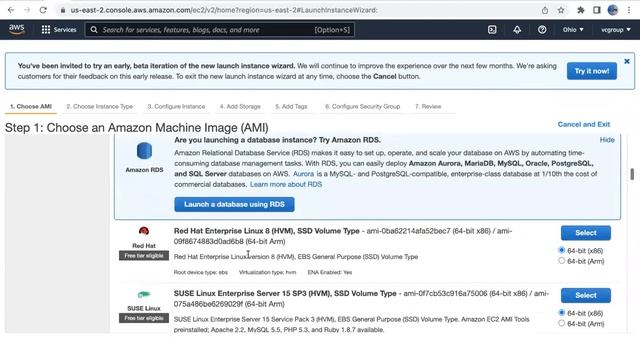Image resolution: width=640 pixels, height=360 pixels.
Task: Open the Aurora link
Action: [x=303, y=174]
